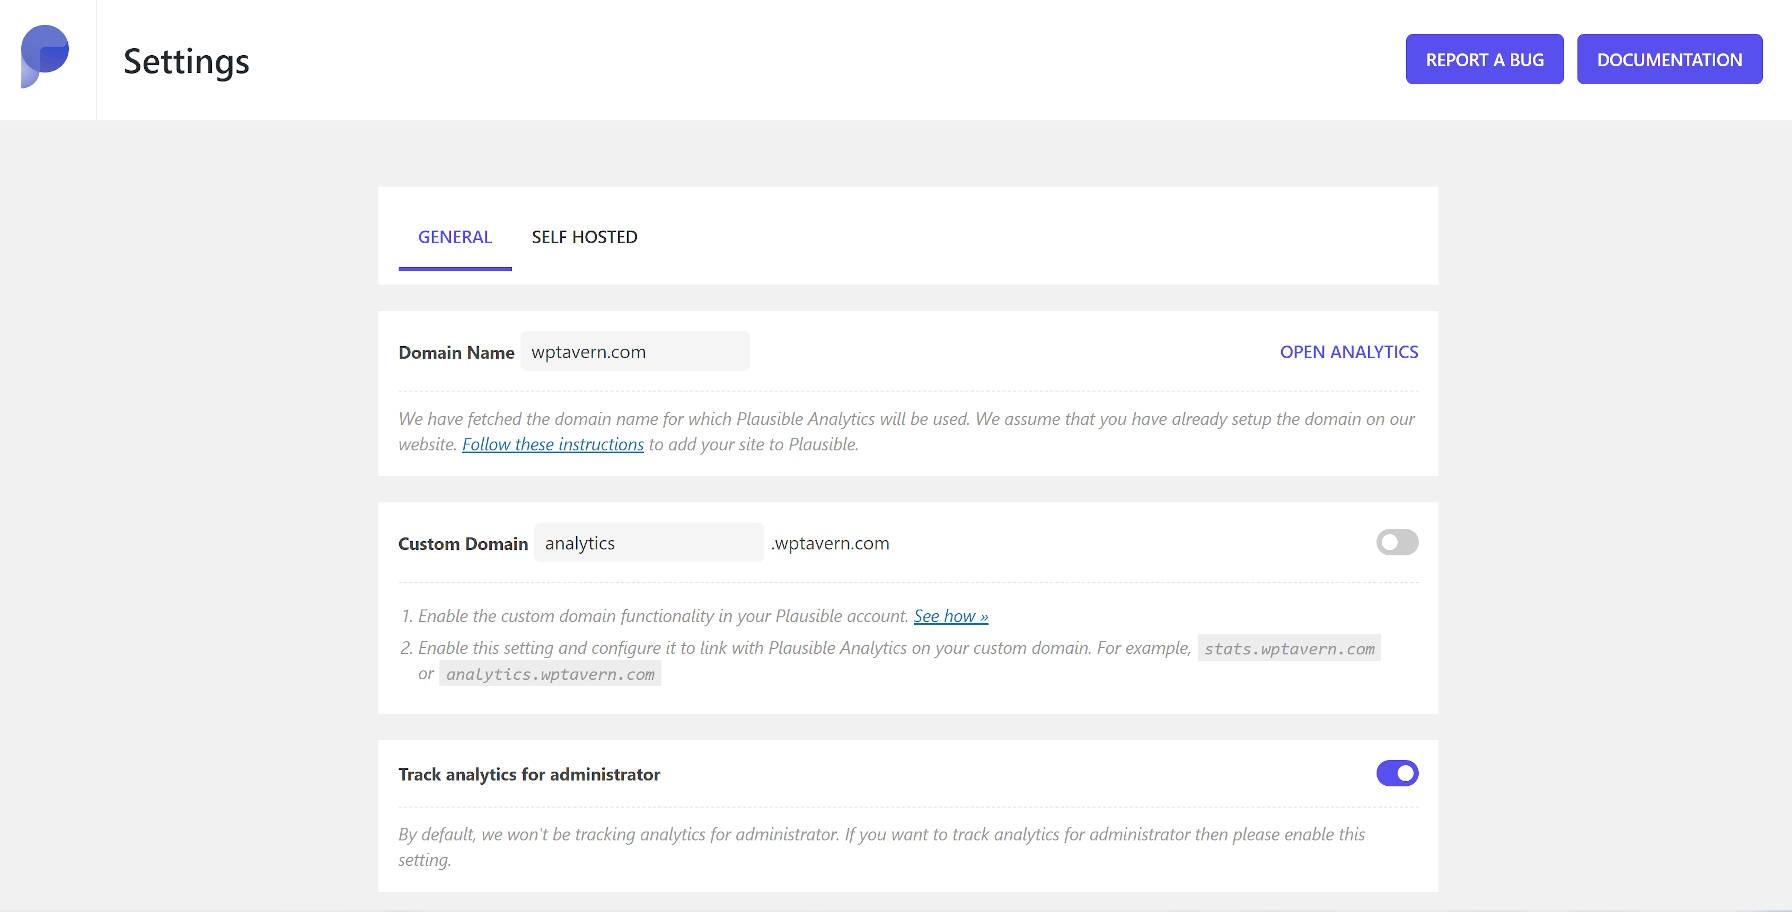The height and width of the screenshot is (912, 1792).
Task: Click the "Follow these instructions" link
Action: point(552,444)
